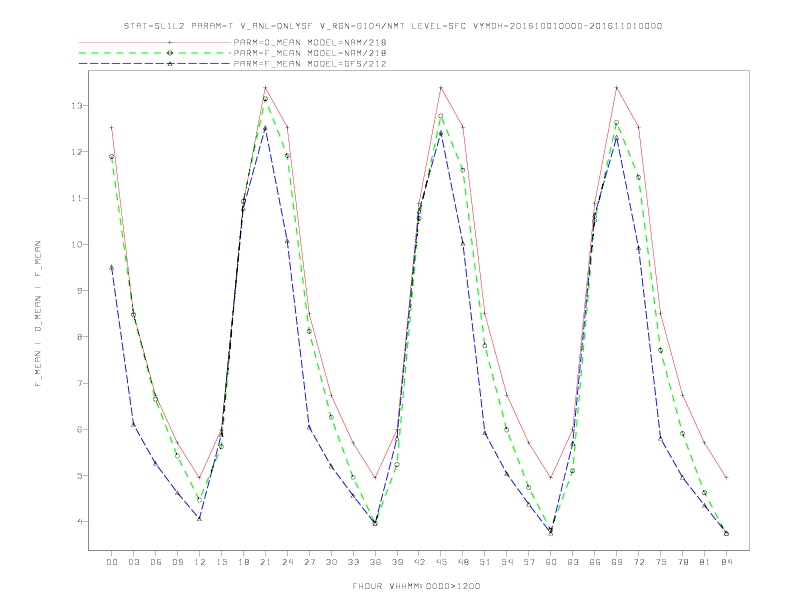Screen dimensions: 792x612
Task: Click y-axis tick value 9
Action: [79, 291]
